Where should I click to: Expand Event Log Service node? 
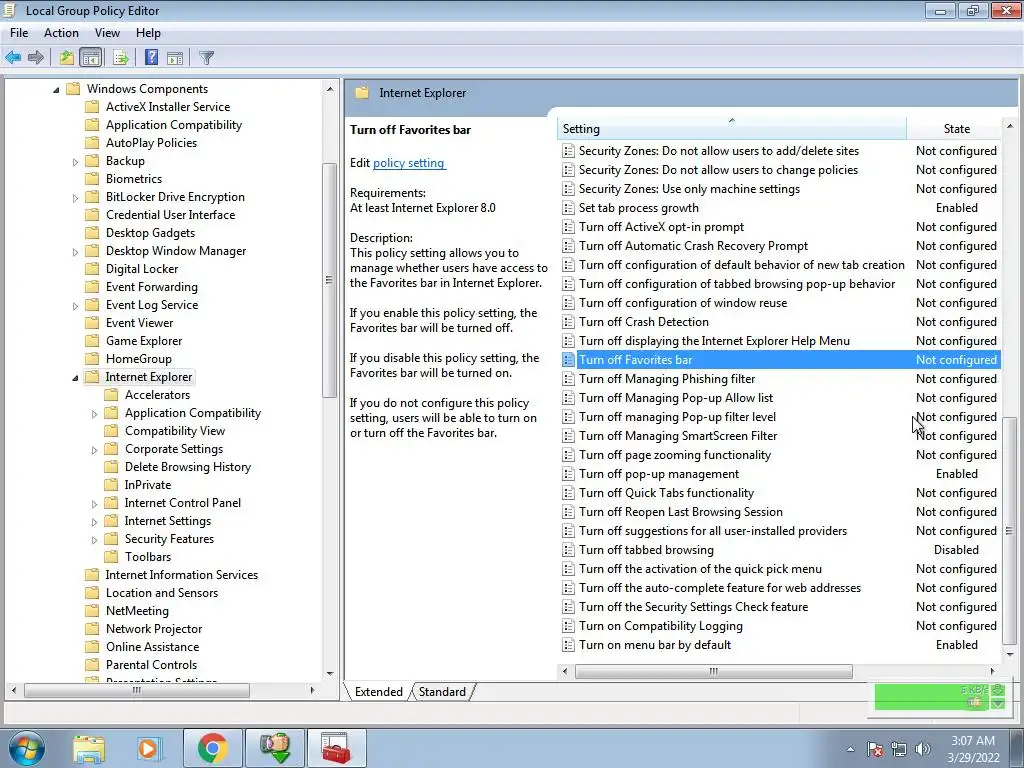click(75, 306)
